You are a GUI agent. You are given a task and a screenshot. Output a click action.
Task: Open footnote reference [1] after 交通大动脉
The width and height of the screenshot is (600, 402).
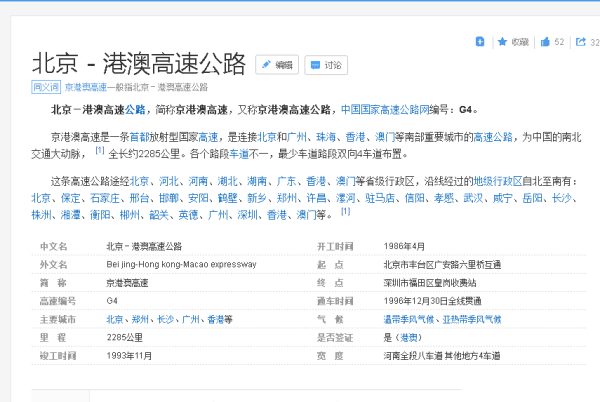(x=99, y=151)
